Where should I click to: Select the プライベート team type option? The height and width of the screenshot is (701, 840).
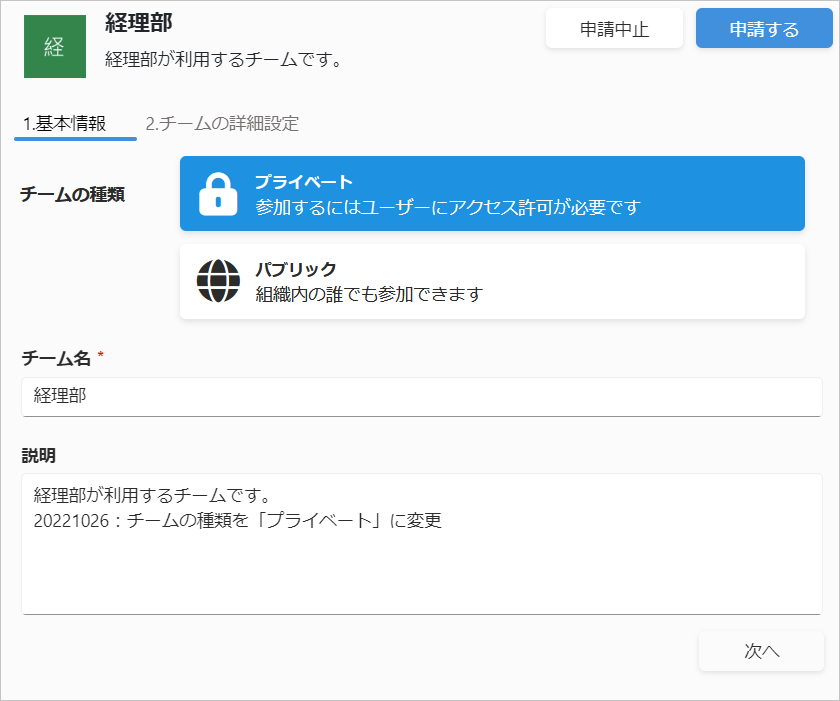click(x=492, y=194)
